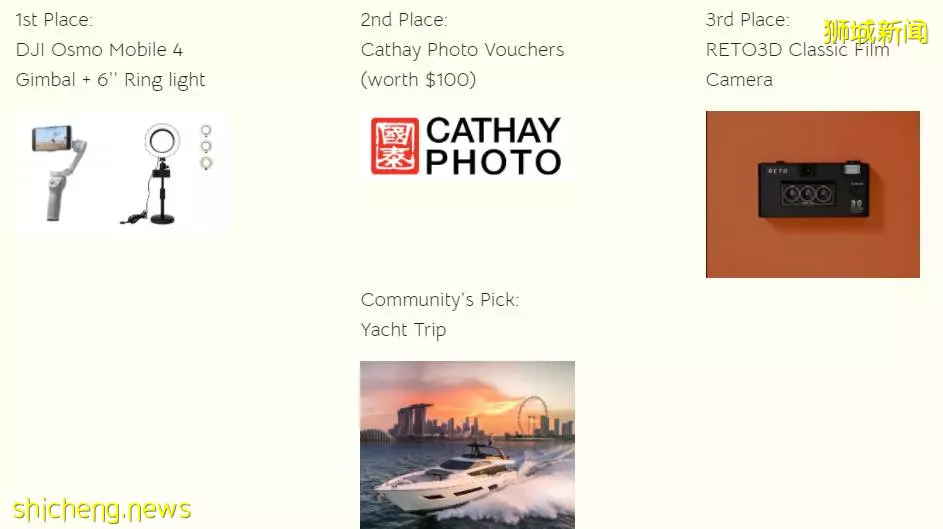Viewport: 943px width, 529px height.
Task: Click the red Cathay Photo seal logo
Action: [395, 146]
